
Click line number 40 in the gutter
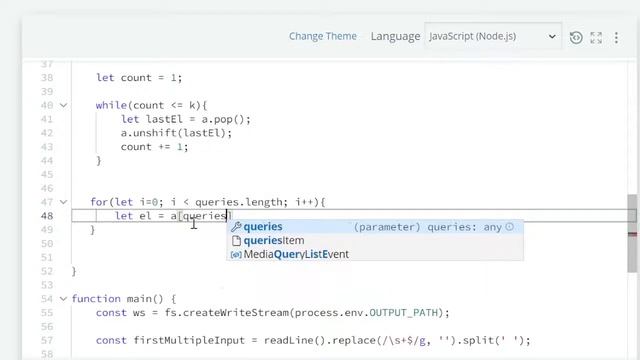coord(47,105)
